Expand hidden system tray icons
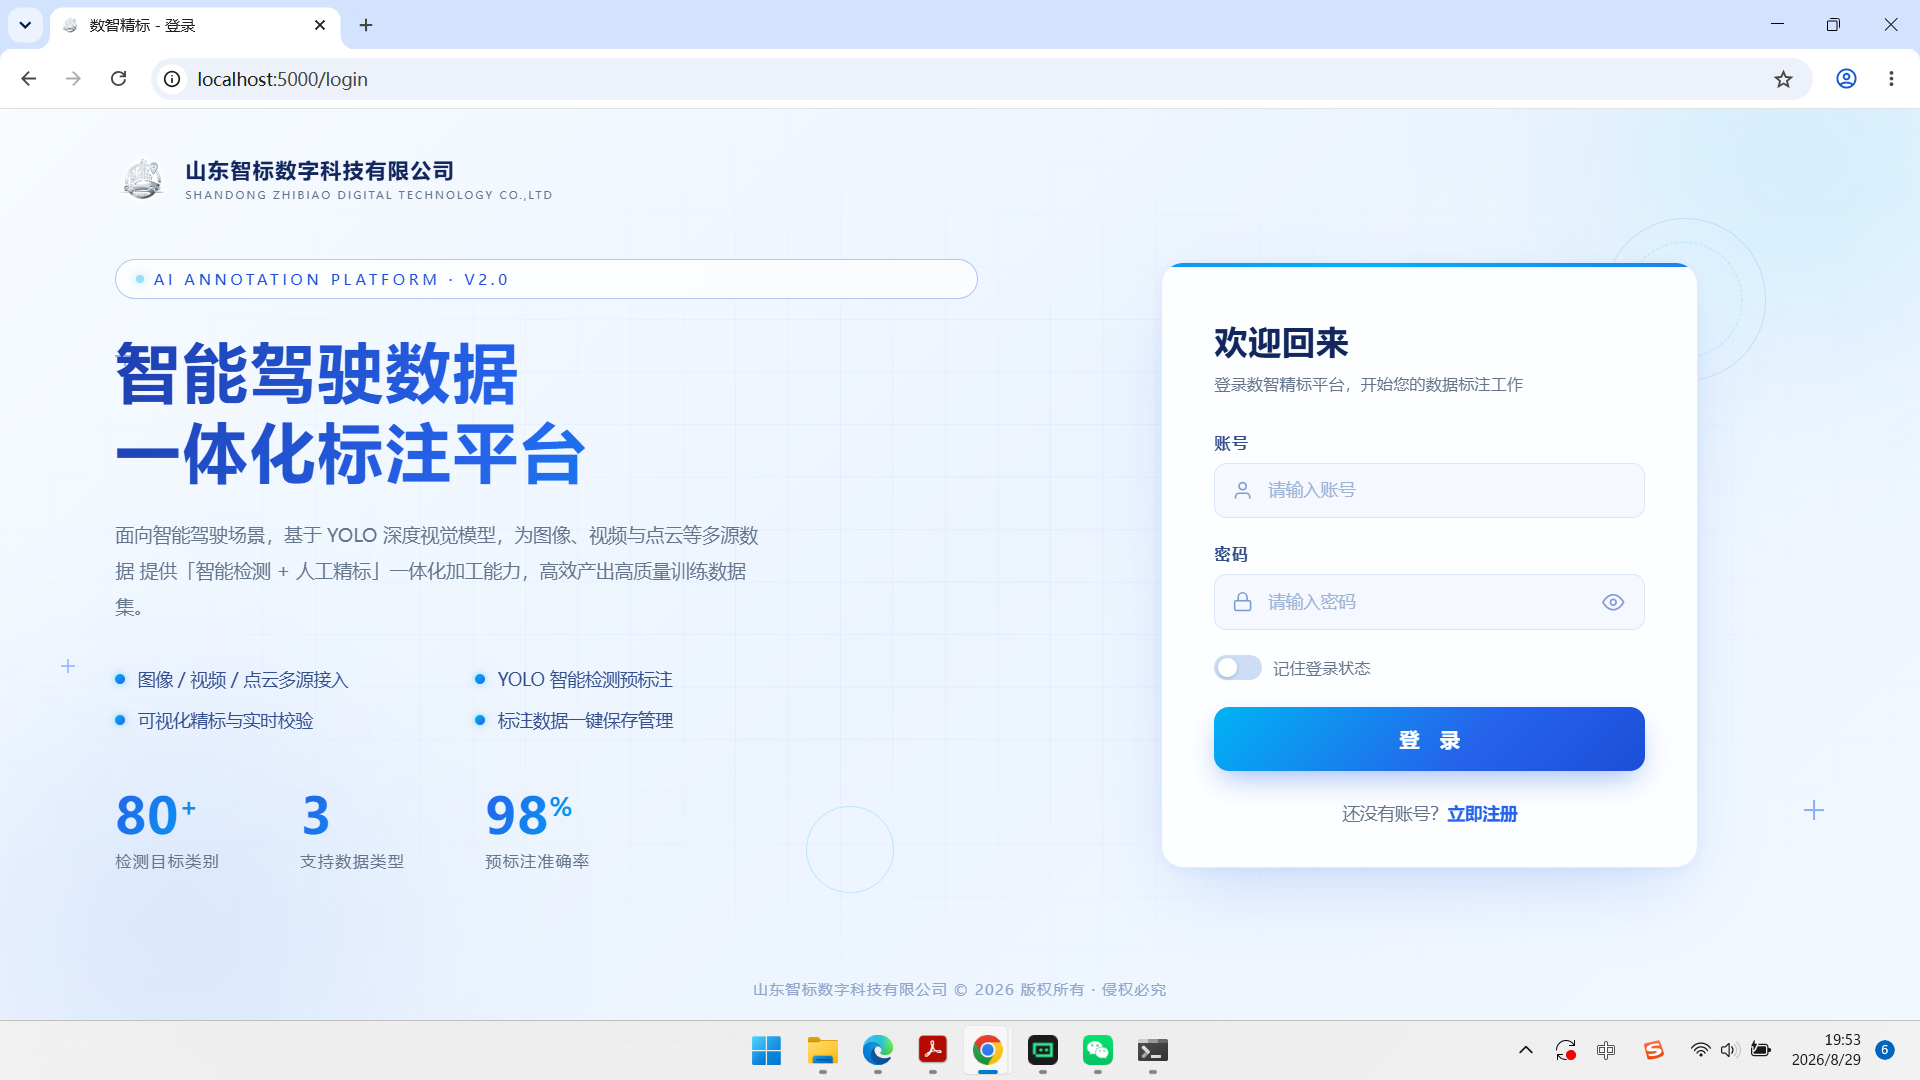The width and height of the screenshot is (1920, 1080). coord(1525,1050)
